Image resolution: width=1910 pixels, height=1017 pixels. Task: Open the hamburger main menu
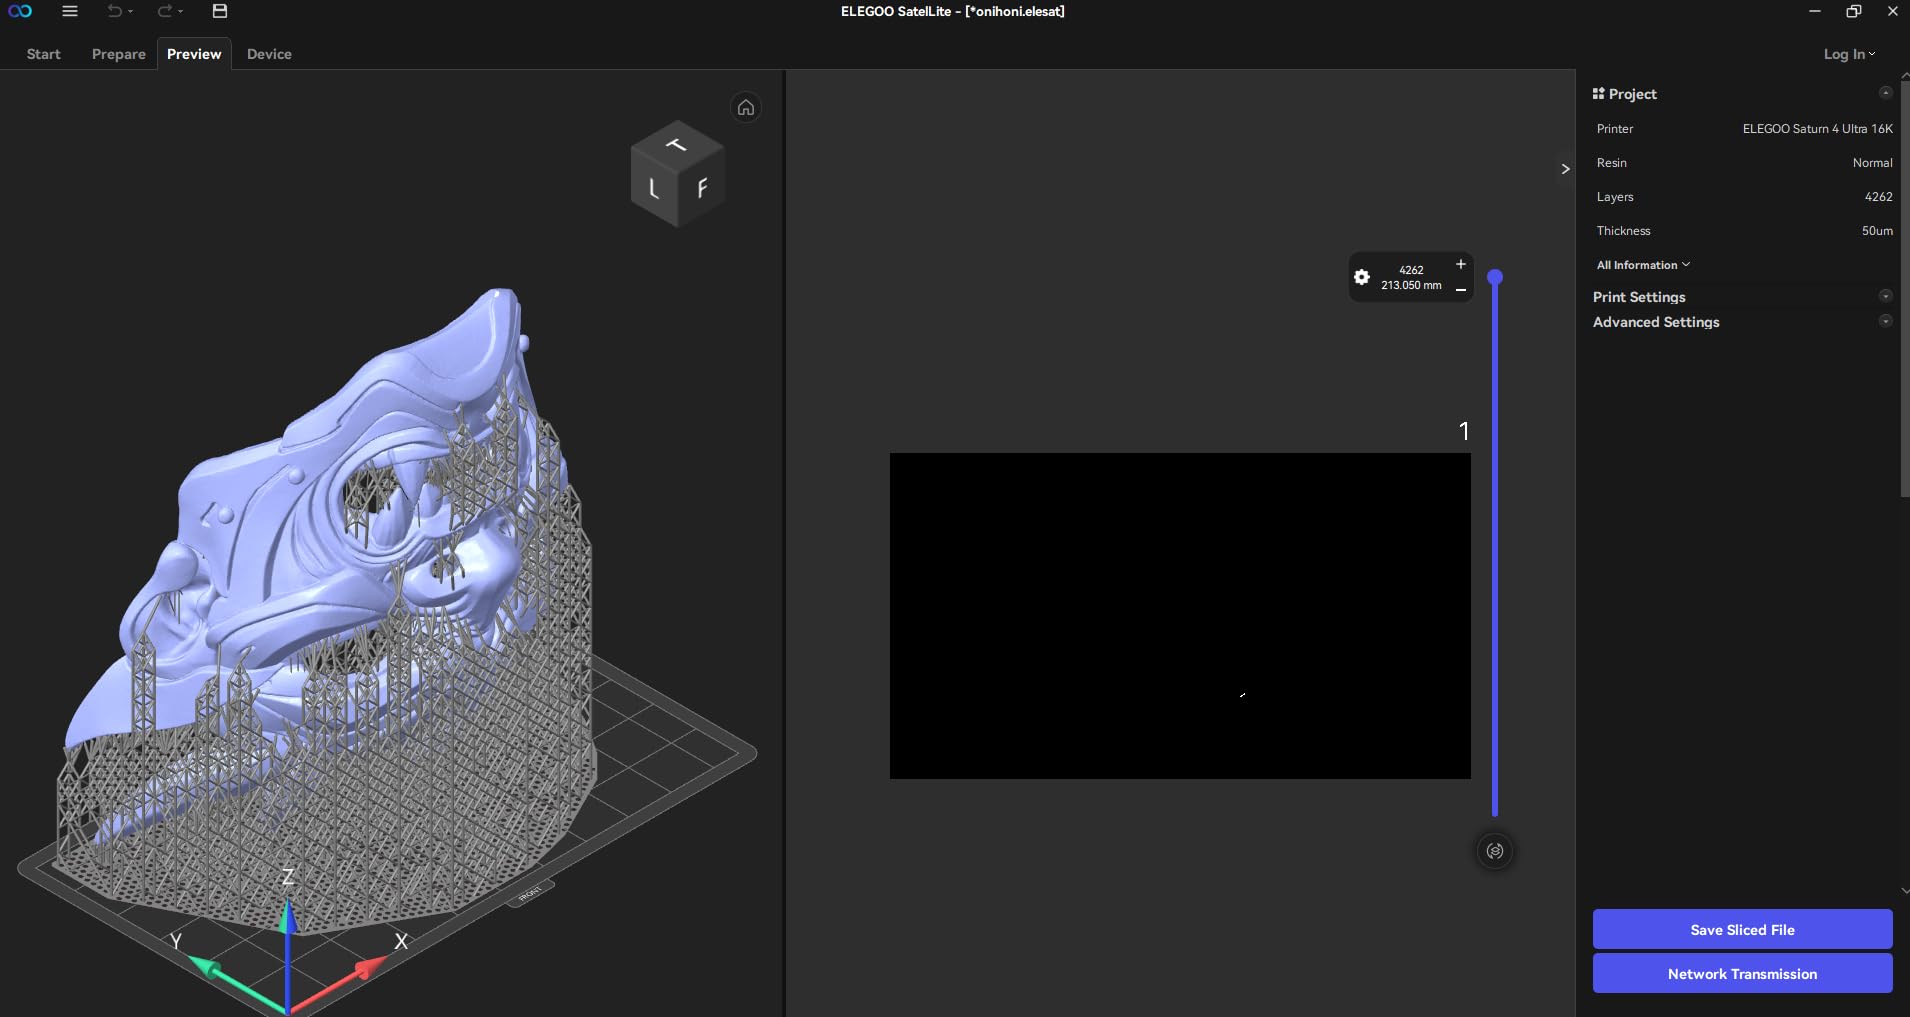(69, 12)
